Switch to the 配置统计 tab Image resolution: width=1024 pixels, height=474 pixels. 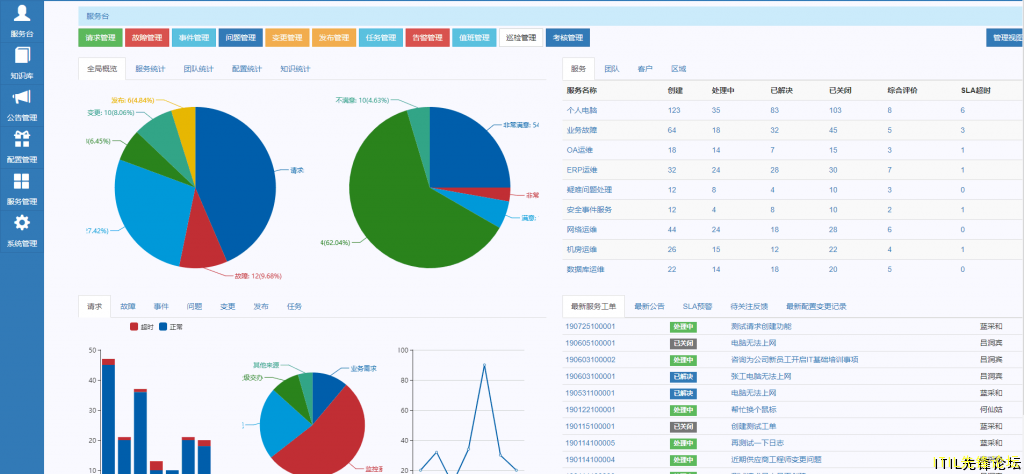247,69
